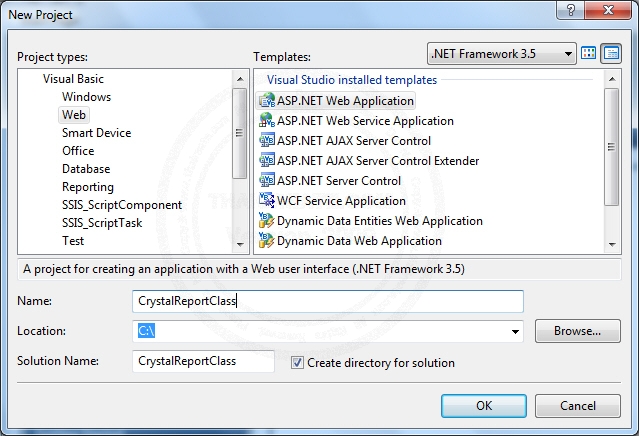Expand the Location path dropdown arrow
Viewport: 639px width, 436px height.
click(516, 331)
